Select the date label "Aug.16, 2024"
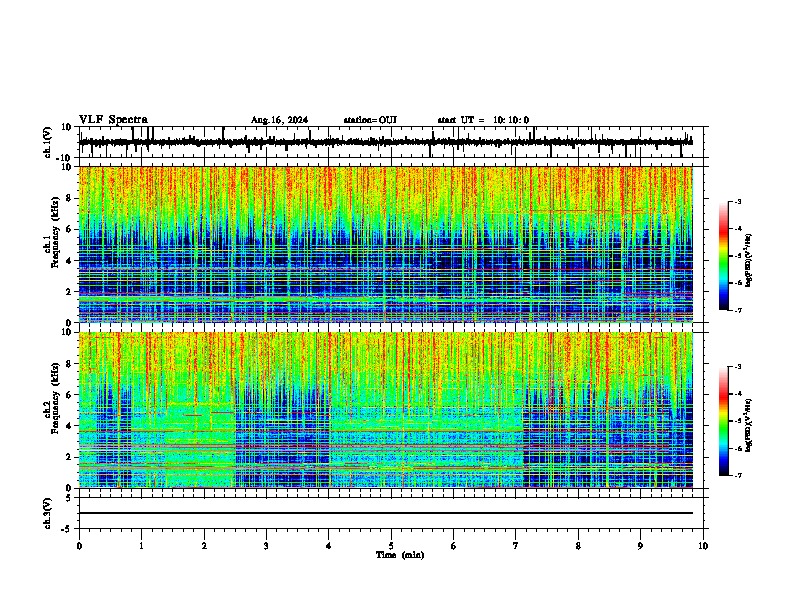Viewport: 792px width, 612px height. pyautogui.click(x=279, y=120)
